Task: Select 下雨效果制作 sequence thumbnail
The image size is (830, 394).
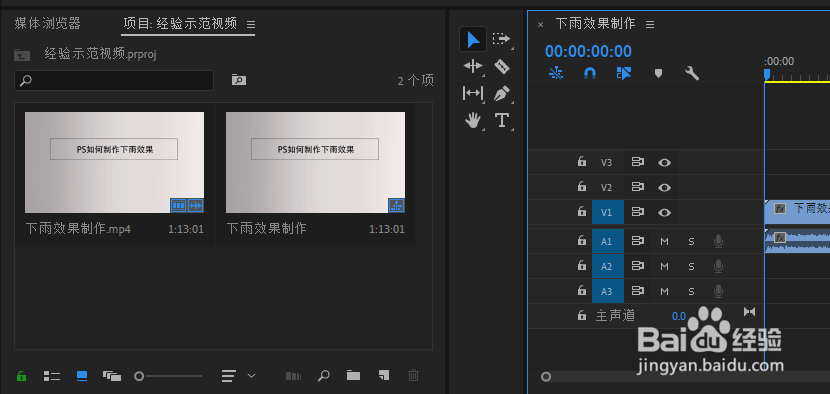Action: pos(315,162)
